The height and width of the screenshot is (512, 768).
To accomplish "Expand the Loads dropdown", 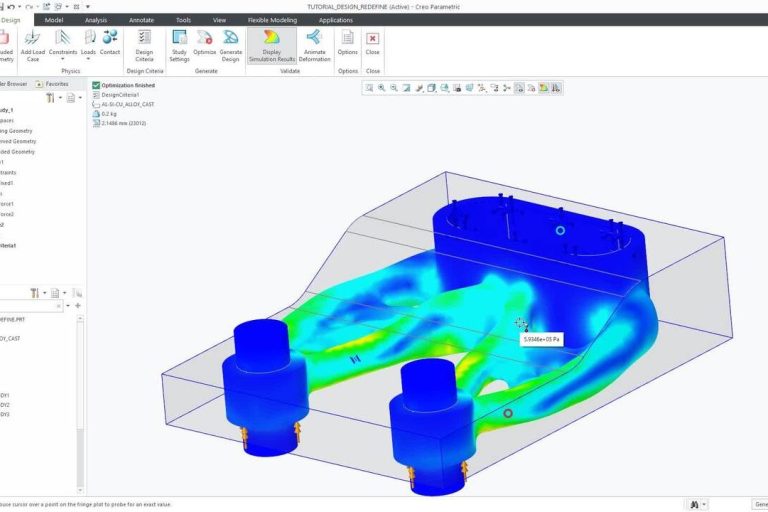I will coord(88,44).
